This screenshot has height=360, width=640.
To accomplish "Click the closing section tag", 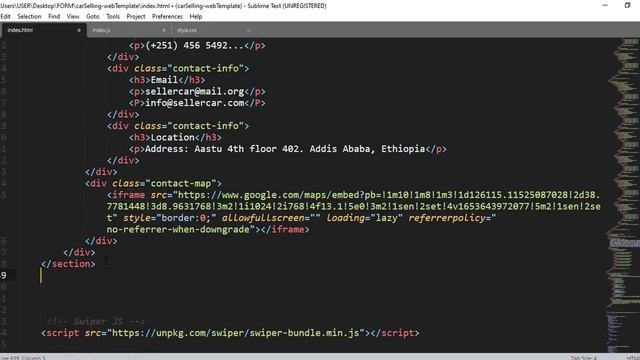I will pos(68,264).
